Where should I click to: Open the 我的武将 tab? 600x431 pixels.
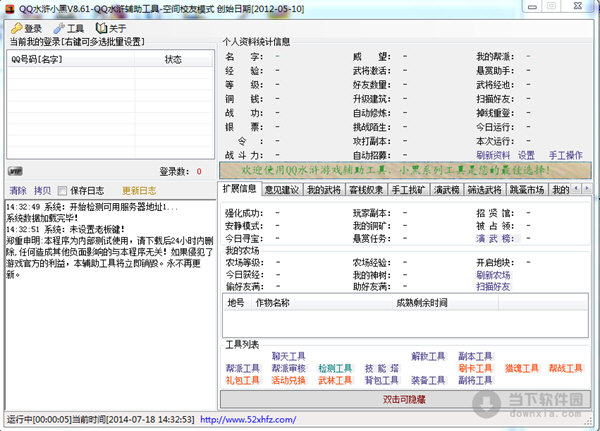tap(324, 190)
